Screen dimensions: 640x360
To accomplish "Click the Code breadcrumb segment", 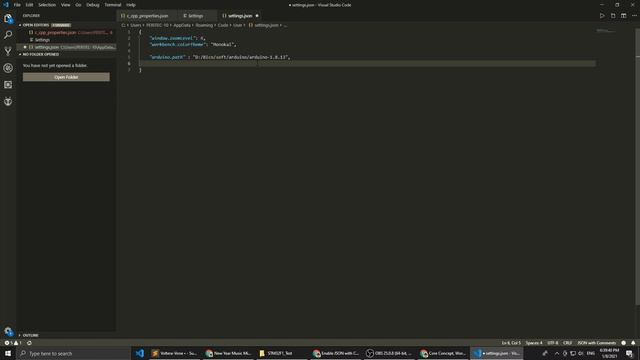I will pos(223,25).
